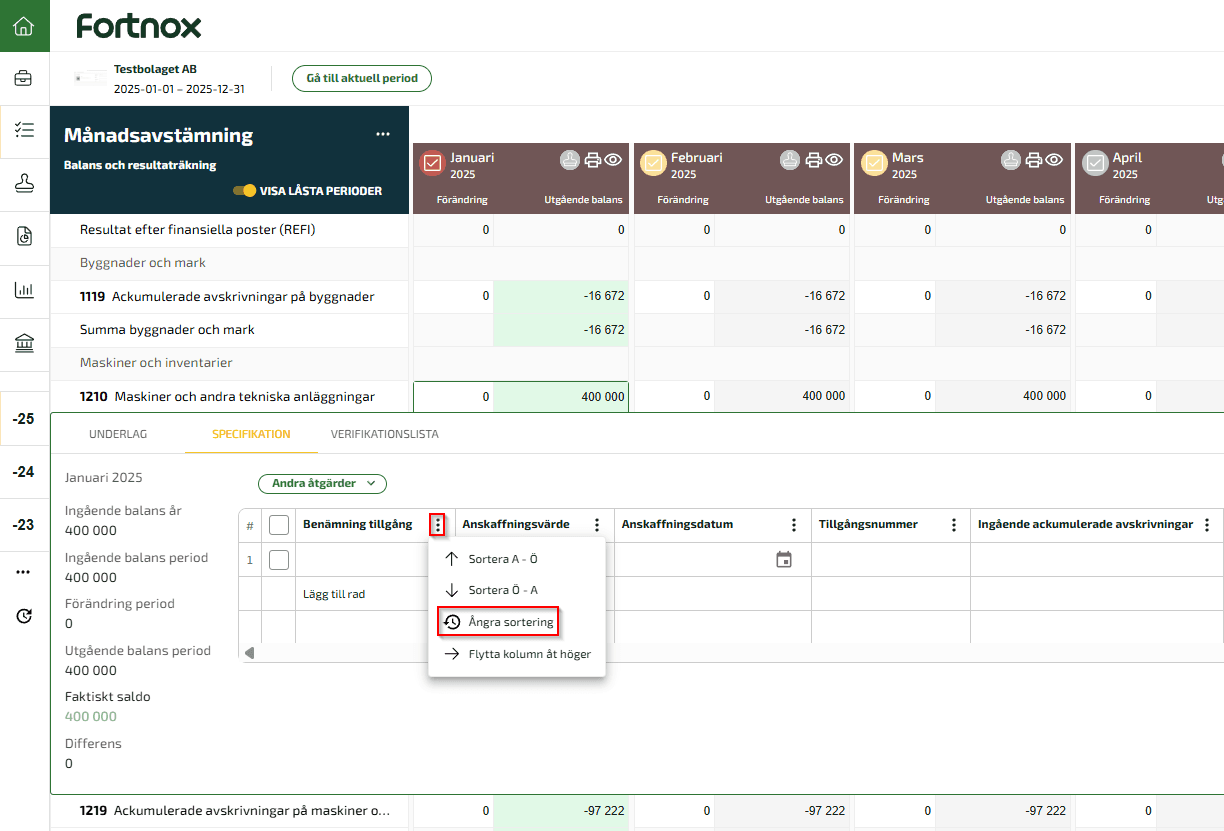Toggle the Januari 2025 period checkbox
Image resolution: width=1224 pixels, height=831 pixels.
point(432,163)
